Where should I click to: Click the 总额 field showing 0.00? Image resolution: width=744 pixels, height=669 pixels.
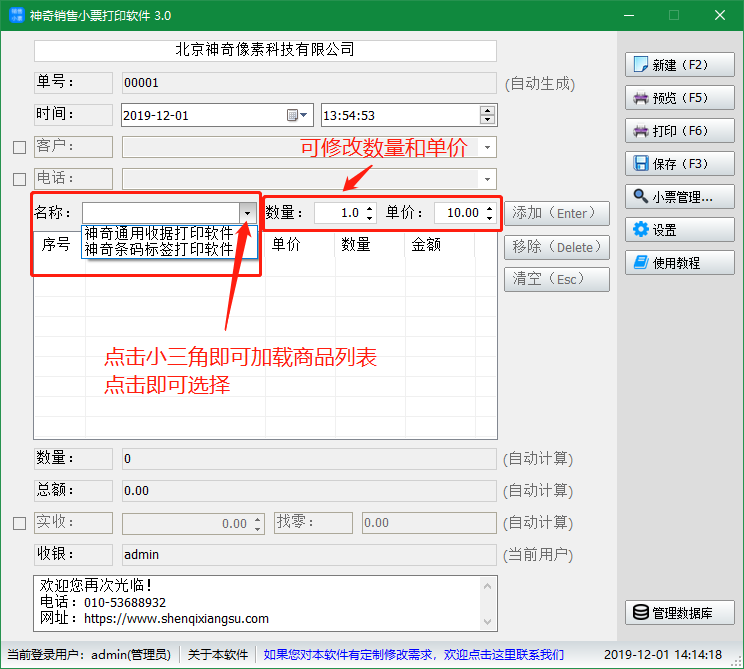click(x=309, y=491)
